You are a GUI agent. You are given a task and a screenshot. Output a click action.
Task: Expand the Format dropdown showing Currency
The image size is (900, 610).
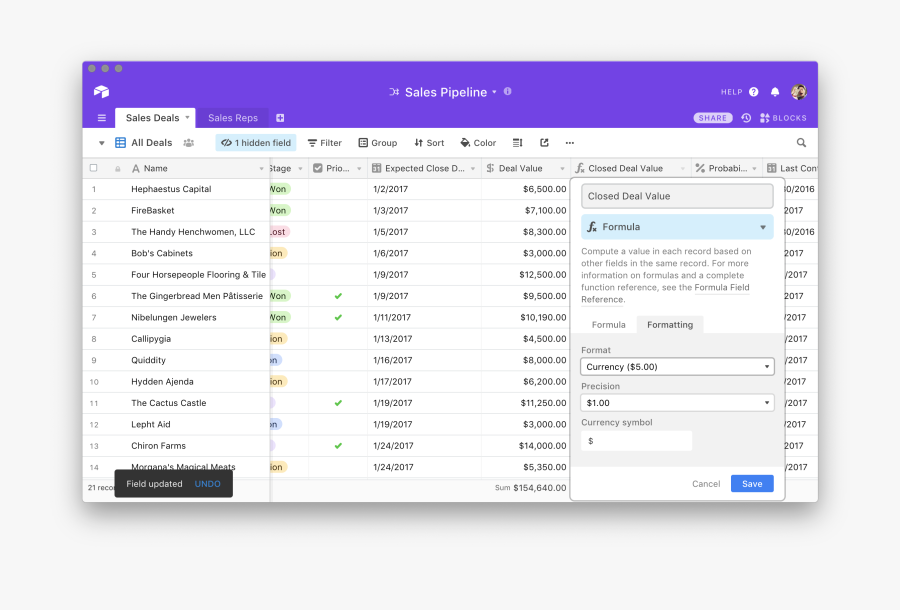(677, 367)
